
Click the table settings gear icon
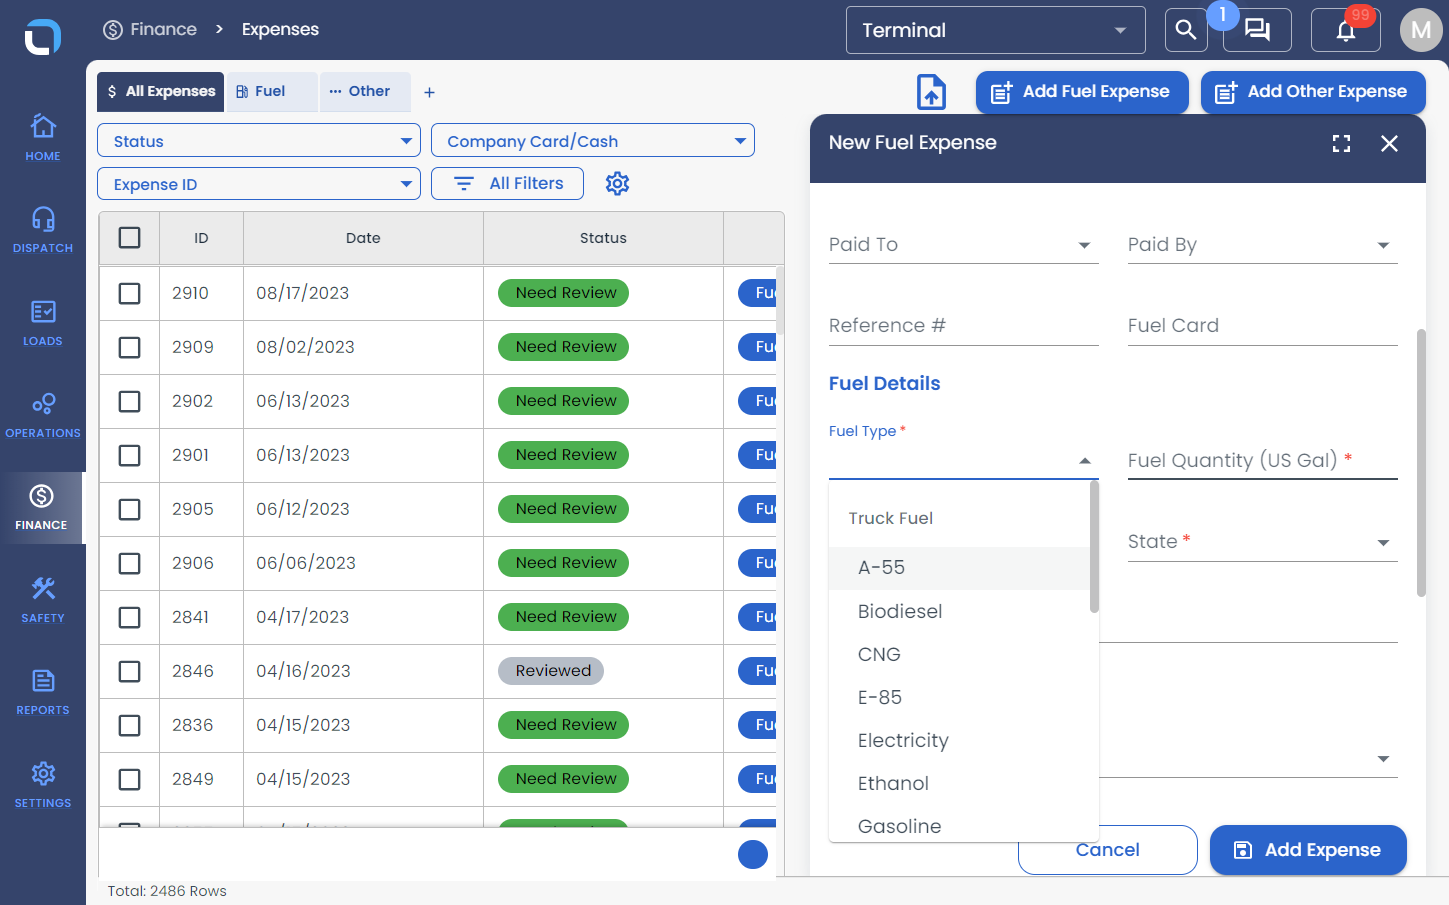[618, 183]
